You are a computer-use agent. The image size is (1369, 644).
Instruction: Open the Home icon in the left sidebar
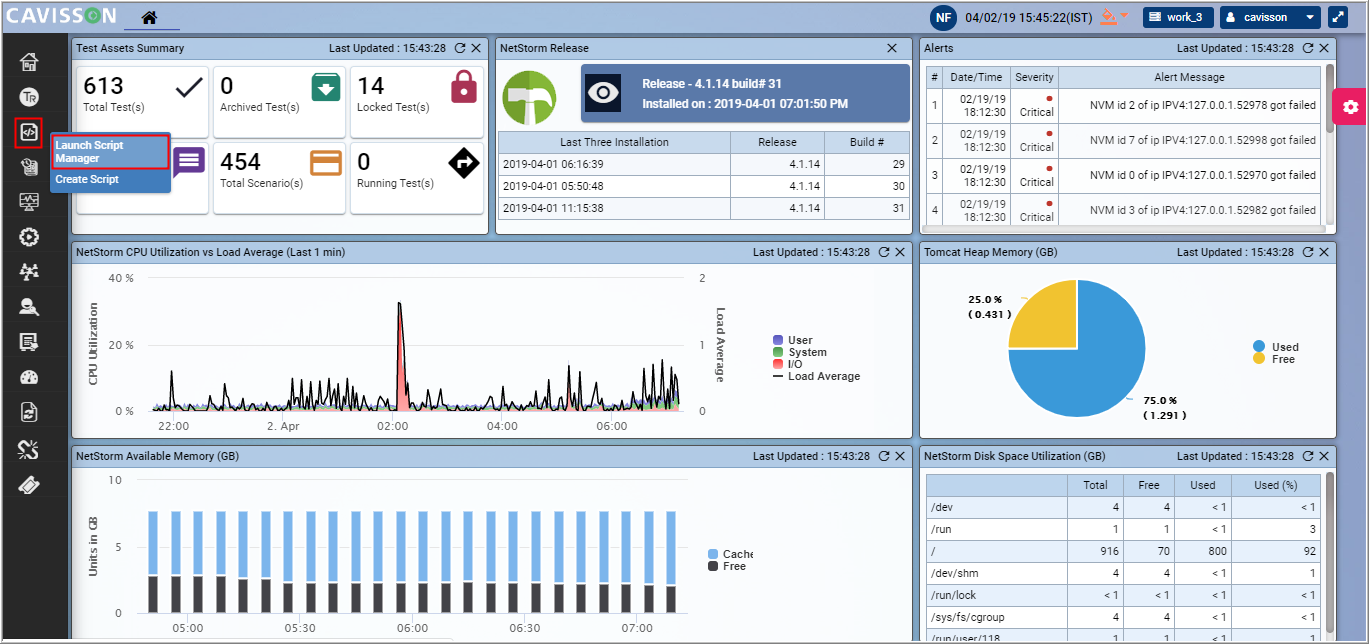(x=29, y=62)
